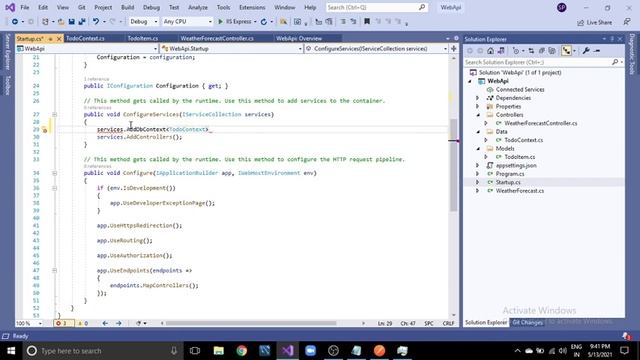Click the Live Share button

tap(595, 22)
